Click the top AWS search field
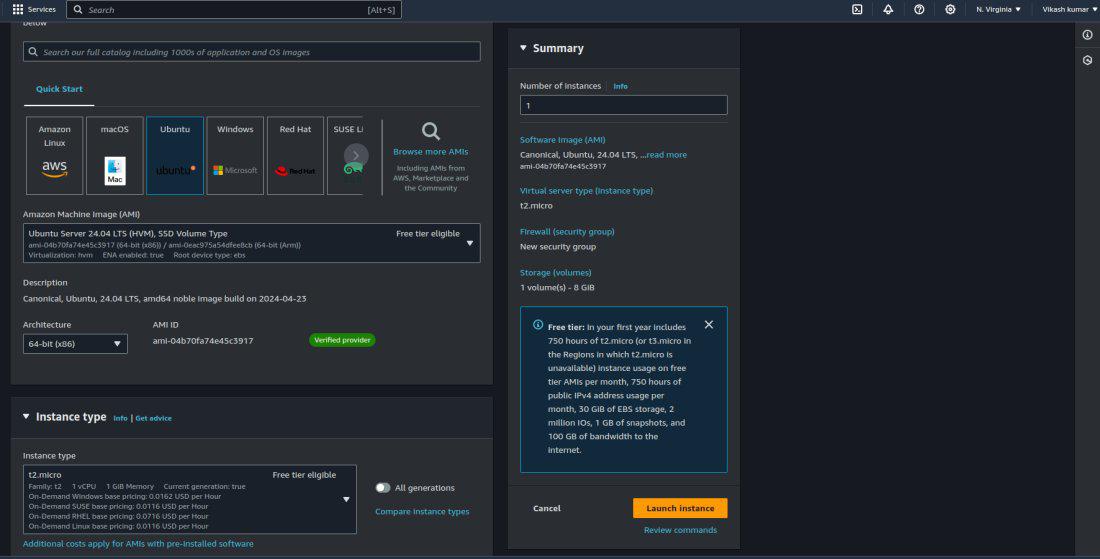The width and height of the screenshot is (1100, 559). tap(234, 10)
